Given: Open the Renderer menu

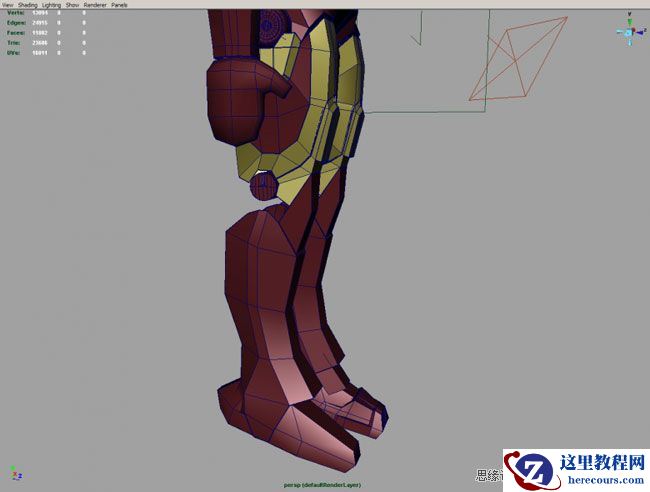Looking at the screenshot, I should (95, 5).
